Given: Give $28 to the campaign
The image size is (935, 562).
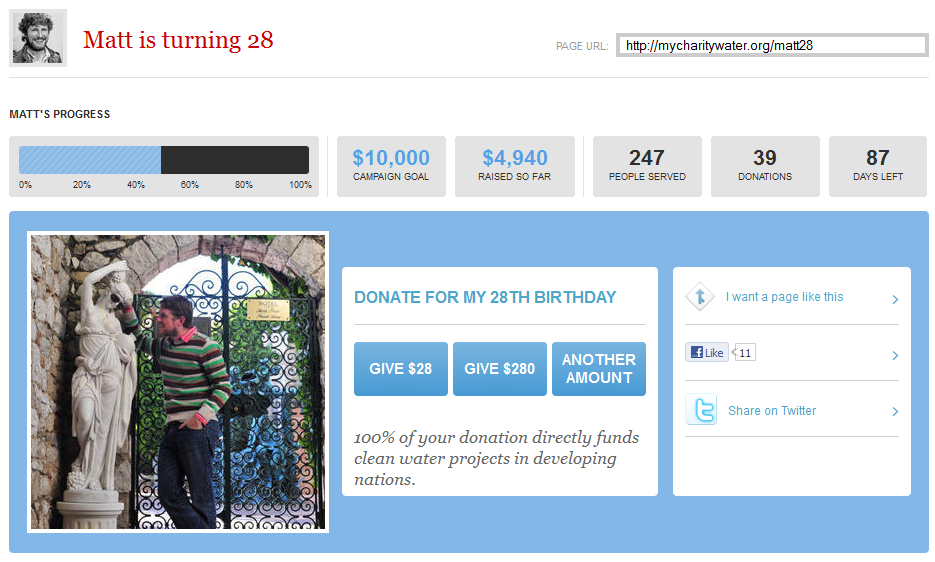Looking at the screenshot, I should click(x=401, y=369).
